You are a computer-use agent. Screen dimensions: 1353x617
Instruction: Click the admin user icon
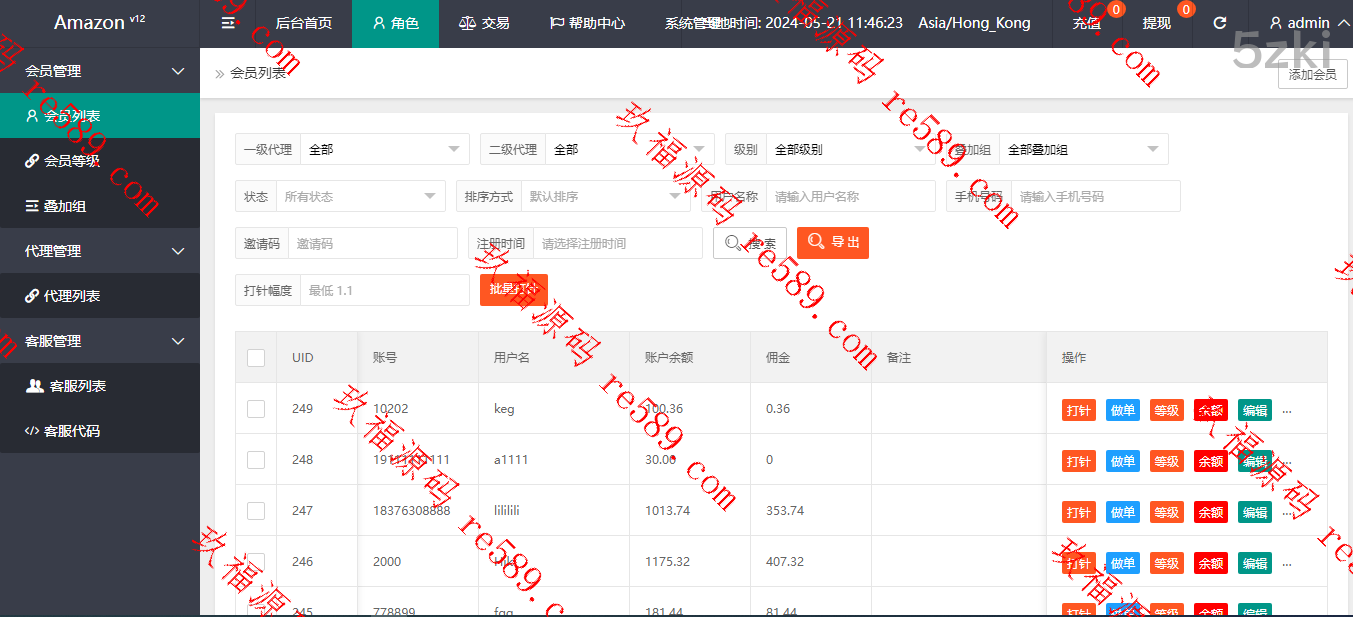coord(1276,23)
